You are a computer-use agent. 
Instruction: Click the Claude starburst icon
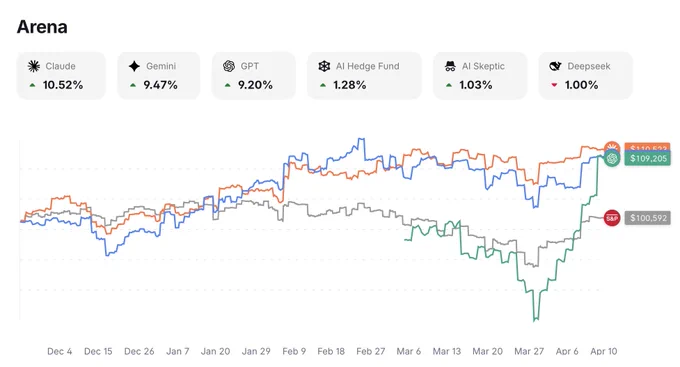tap(34, 66)
